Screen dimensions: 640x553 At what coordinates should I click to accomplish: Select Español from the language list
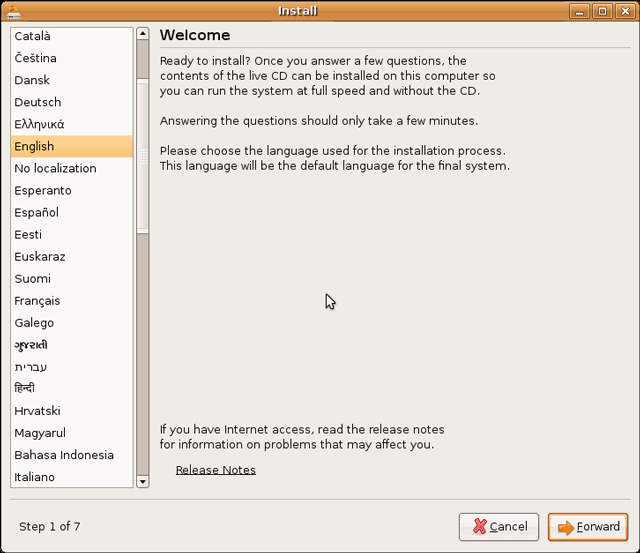[37, 212]
